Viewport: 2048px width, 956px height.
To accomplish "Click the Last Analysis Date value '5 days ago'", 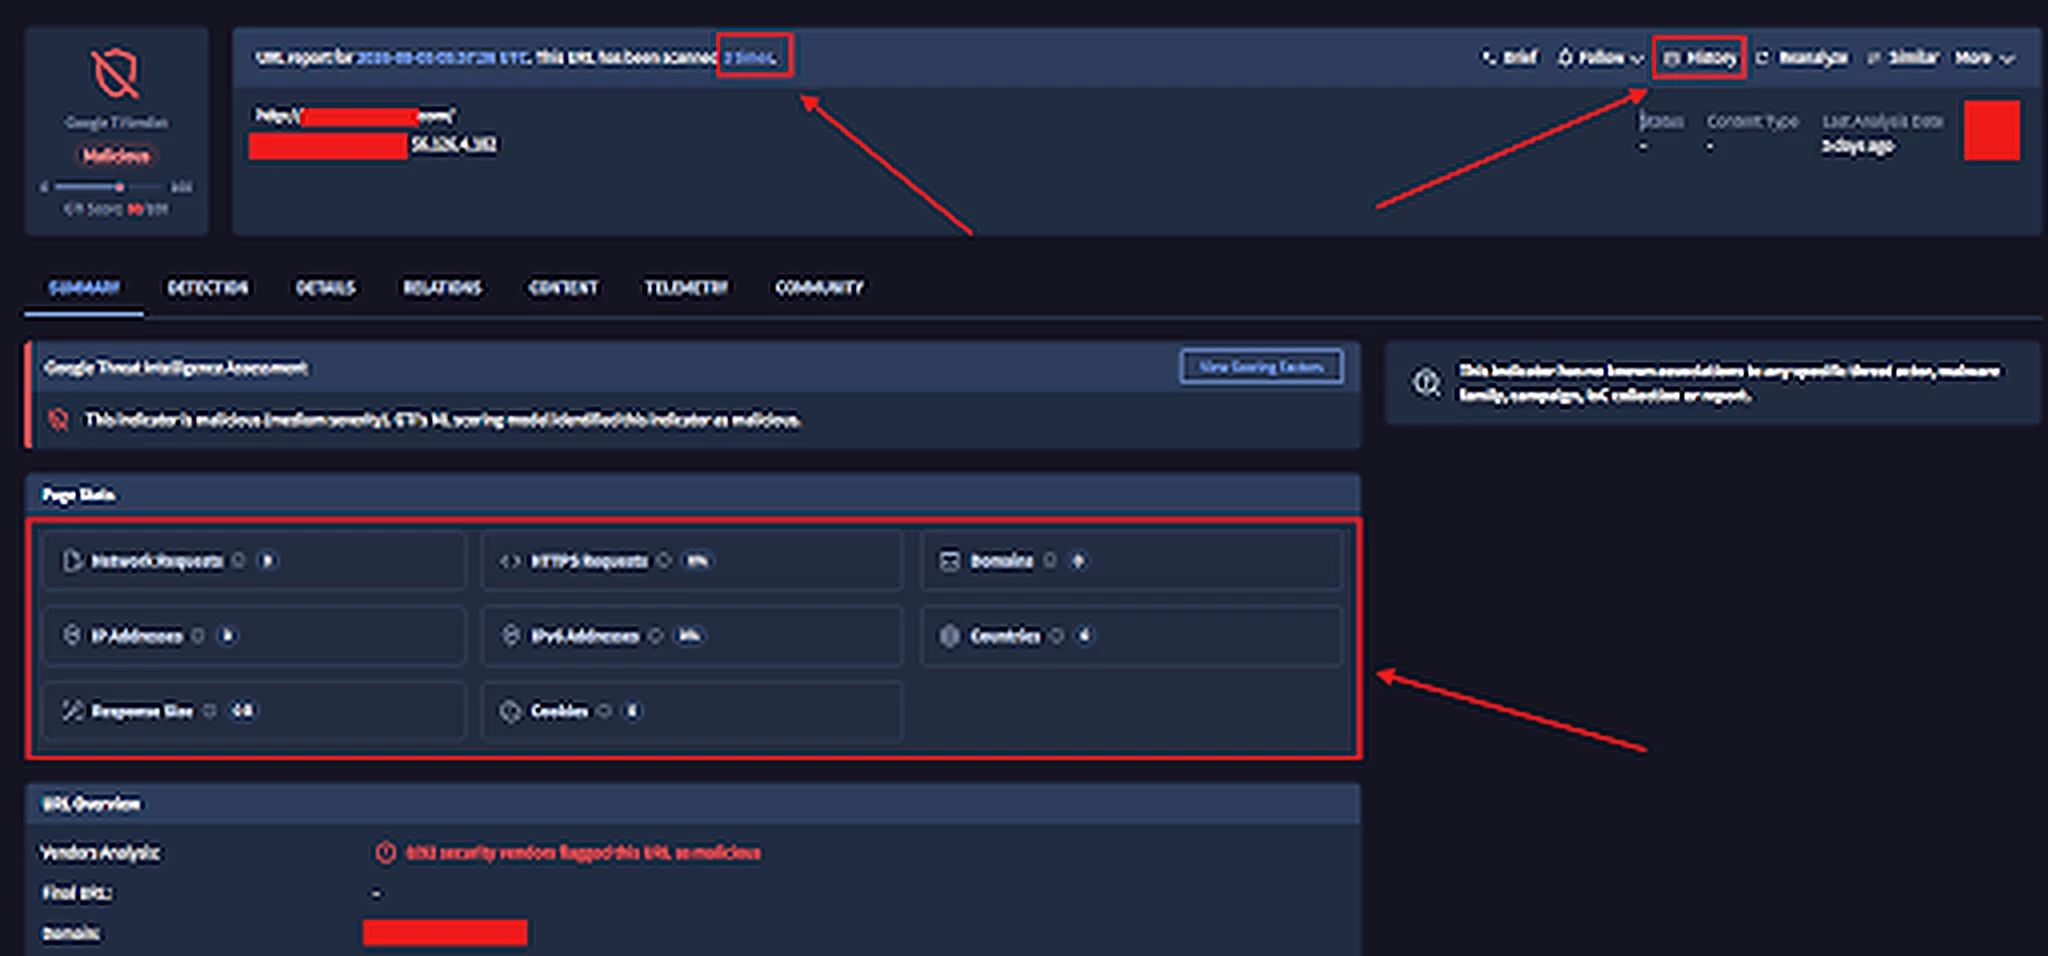I will (x=1858, y=146).
